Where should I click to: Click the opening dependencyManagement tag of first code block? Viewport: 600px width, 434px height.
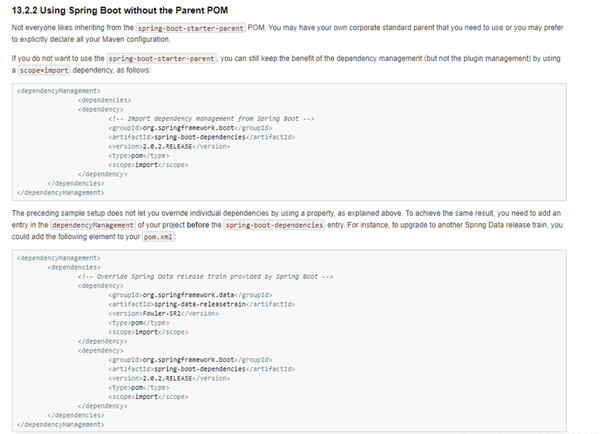tap(59, 91)
